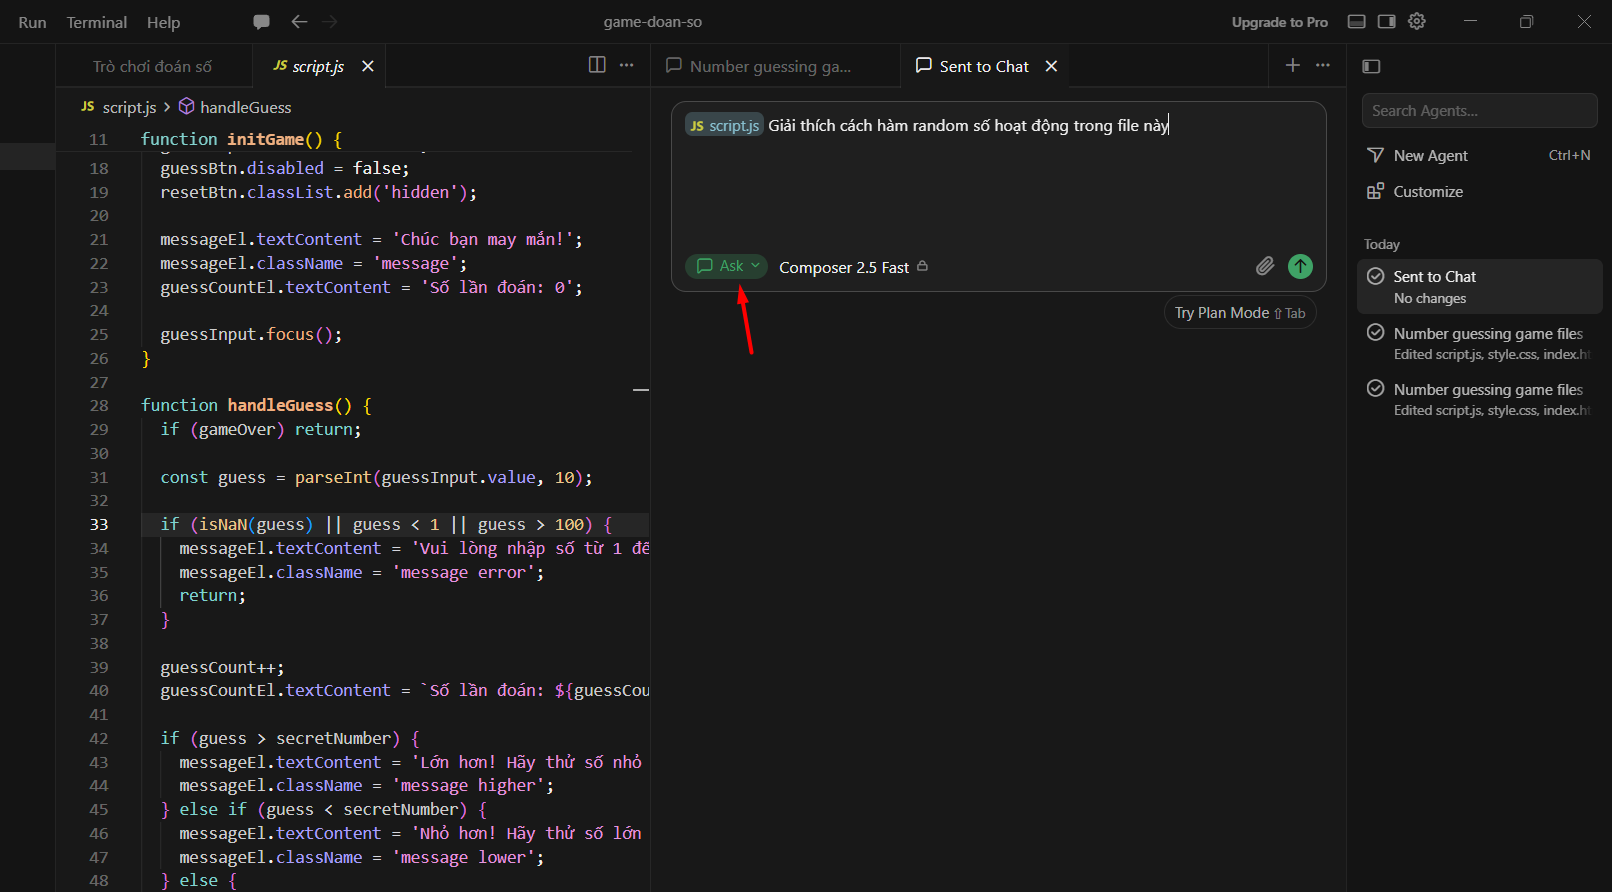Image resolution: width=1612 pixels, height=892 pixels.
Task: Click Upgrade to Pro
Action: click(1280, 22)
